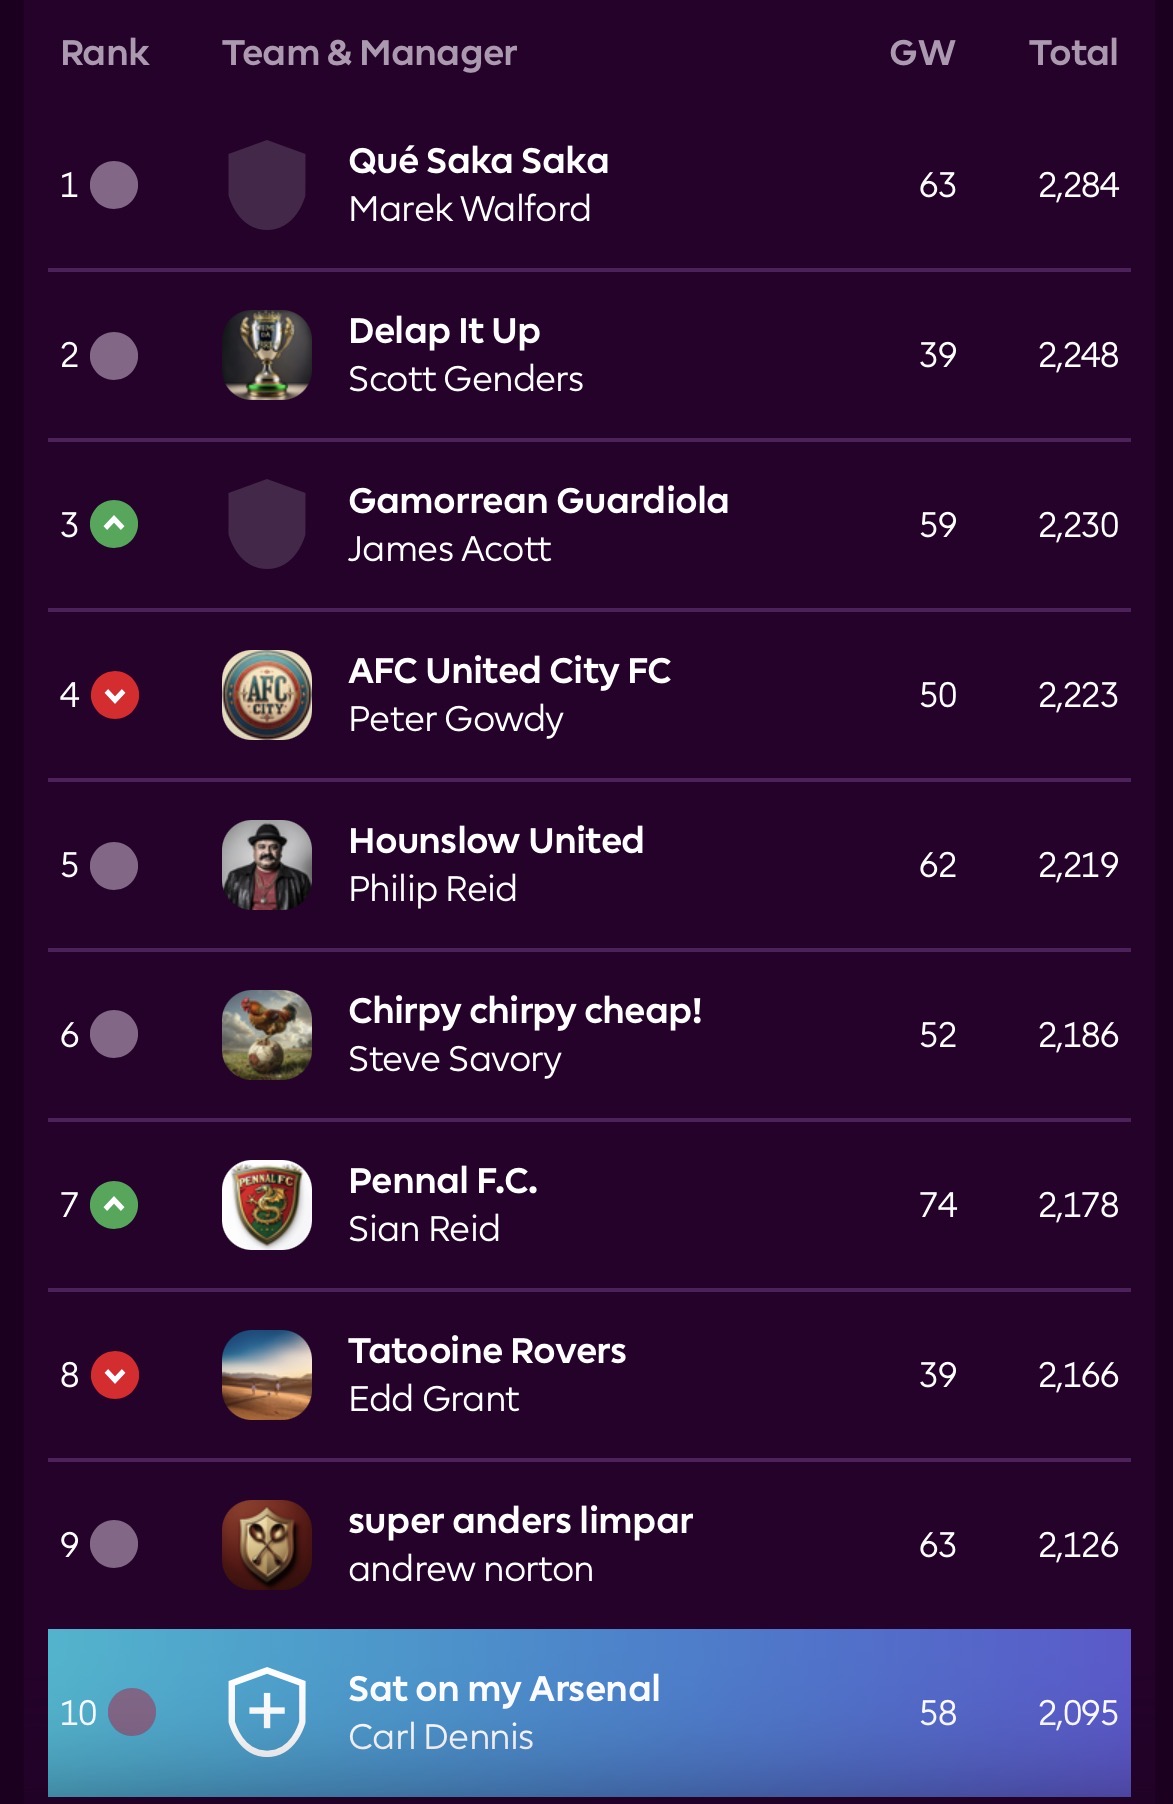Tap the red down arrow at rank 8
Screen dimensions: 1173x1804
coord(114,1375)
